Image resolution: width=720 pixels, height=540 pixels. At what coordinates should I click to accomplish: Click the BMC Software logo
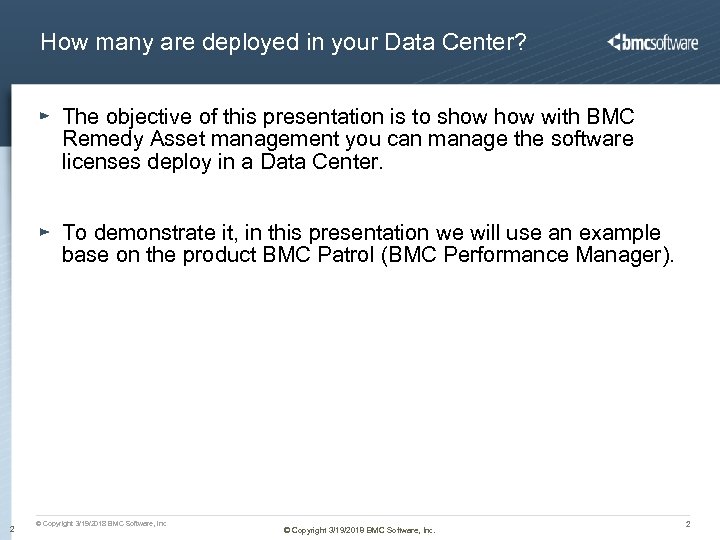(653, 42)
